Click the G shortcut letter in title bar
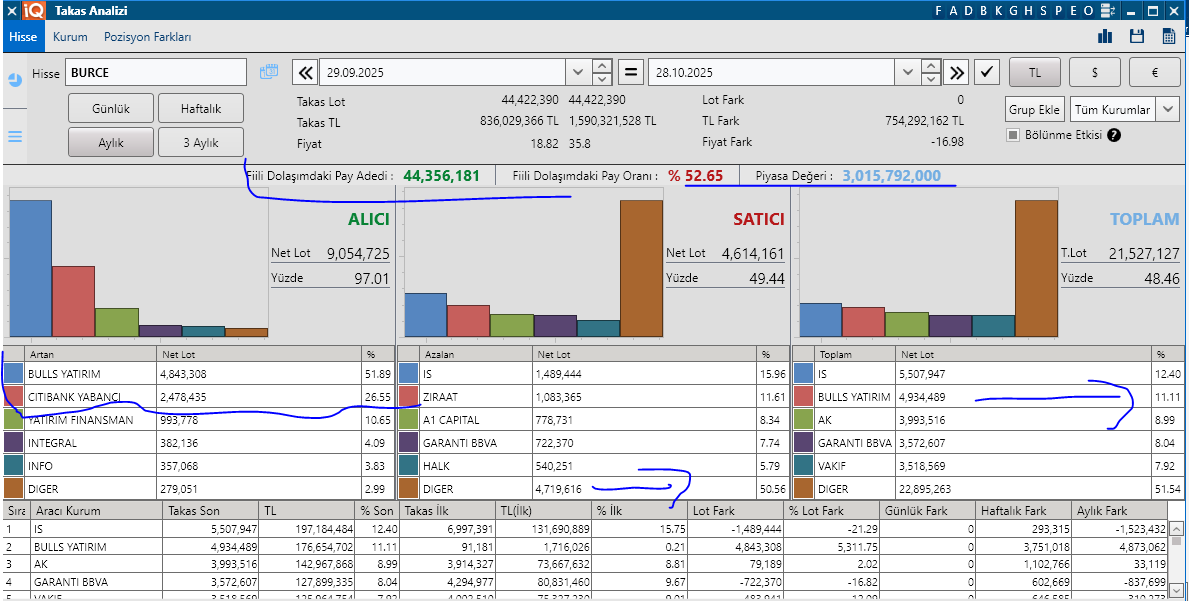The image size is (1189, 601). click(x=1014, y=11)
